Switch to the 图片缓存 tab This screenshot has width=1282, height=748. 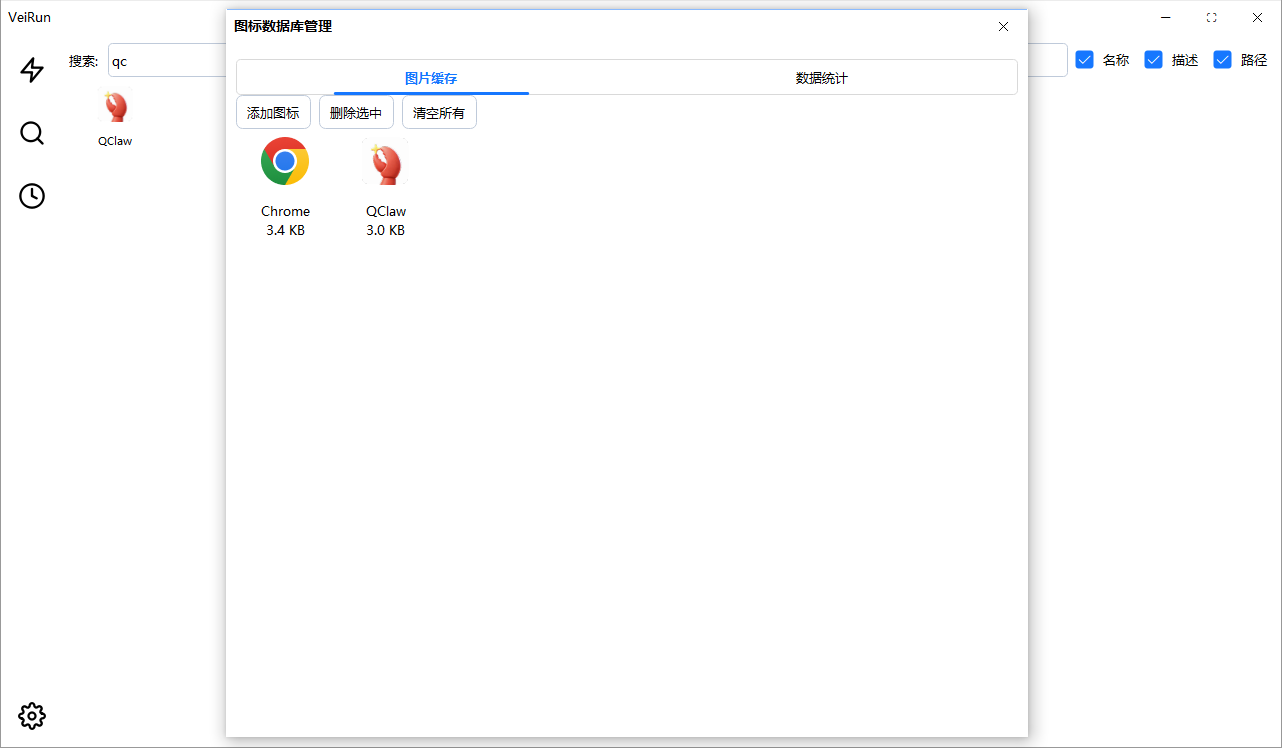pos(431,78)
